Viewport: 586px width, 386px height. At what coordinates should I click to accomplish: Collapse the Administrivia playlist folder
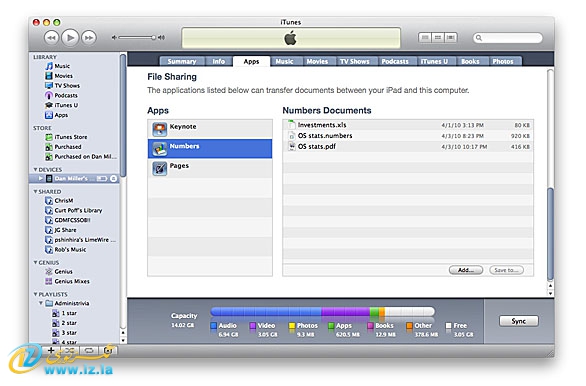pyautogui.click(x=41, y=303)
